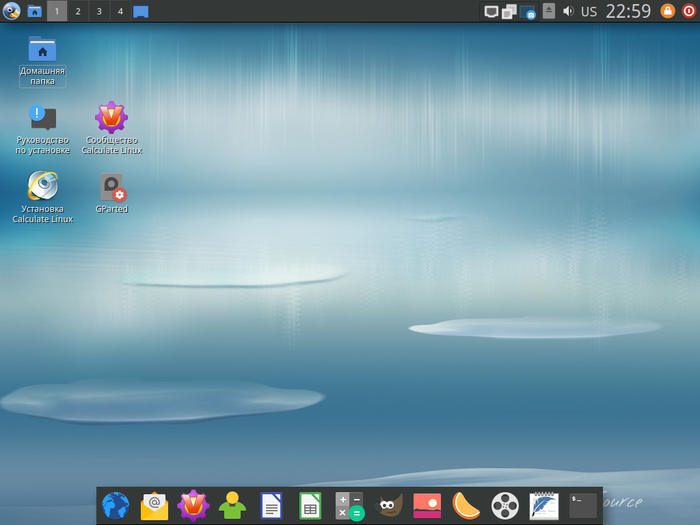Click the stacked windows tray icon

pyautogui.click(x=509, y=12)
